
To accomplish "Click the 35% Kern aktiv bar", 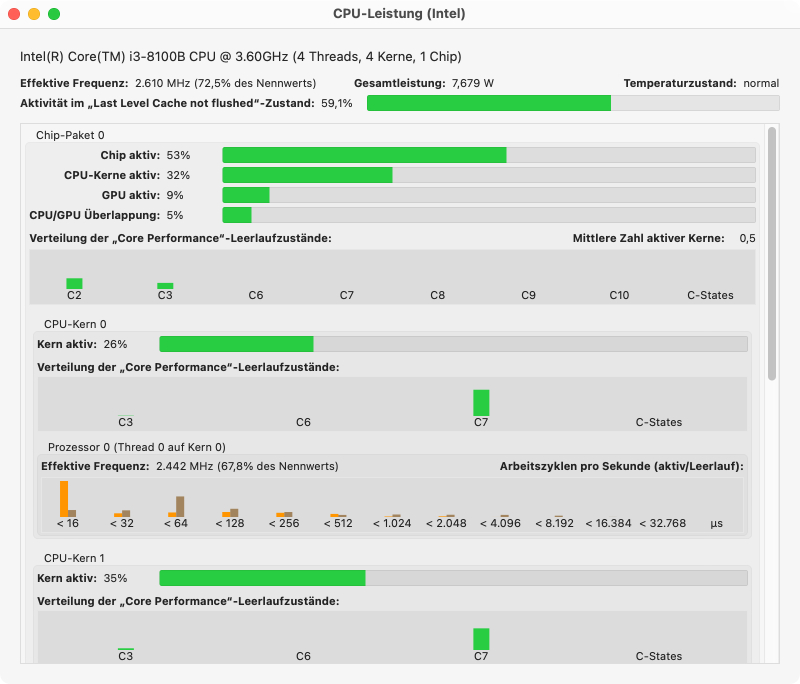I will coord(454,578).
